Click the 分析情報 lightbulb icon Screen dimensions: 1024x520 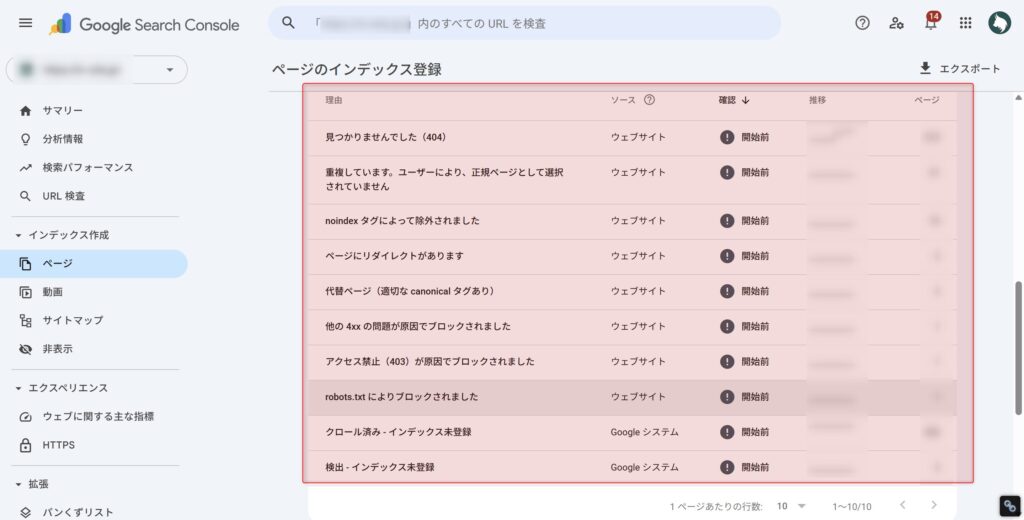point(25,139)
